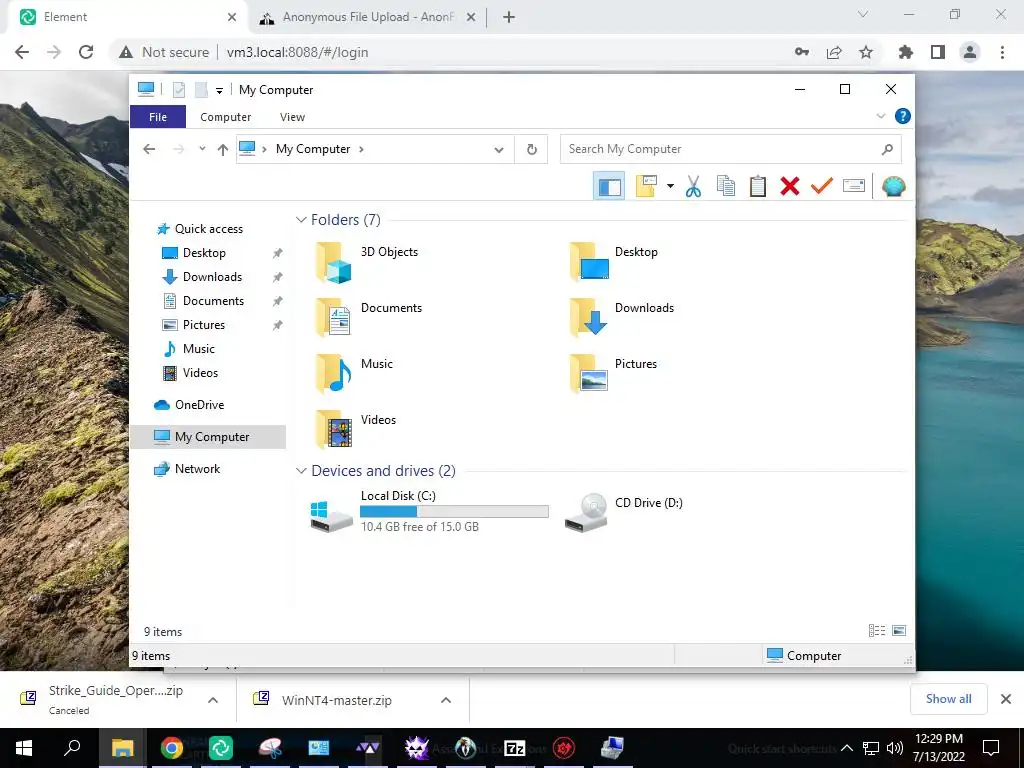Click the Paste clipboard icon

click(758, 187)
